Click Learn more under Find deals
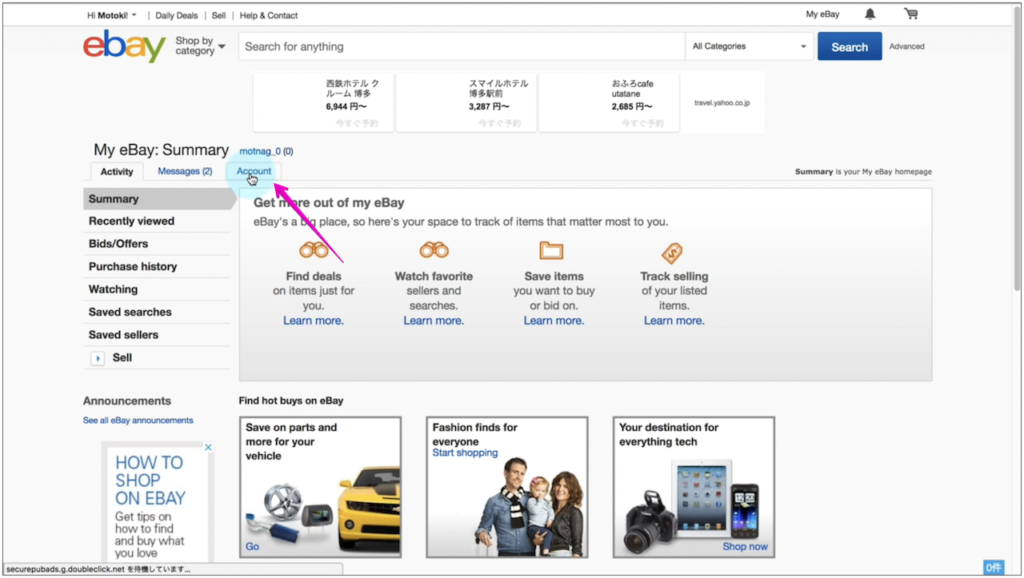The image size is (1024, 578). coord(313,321)
